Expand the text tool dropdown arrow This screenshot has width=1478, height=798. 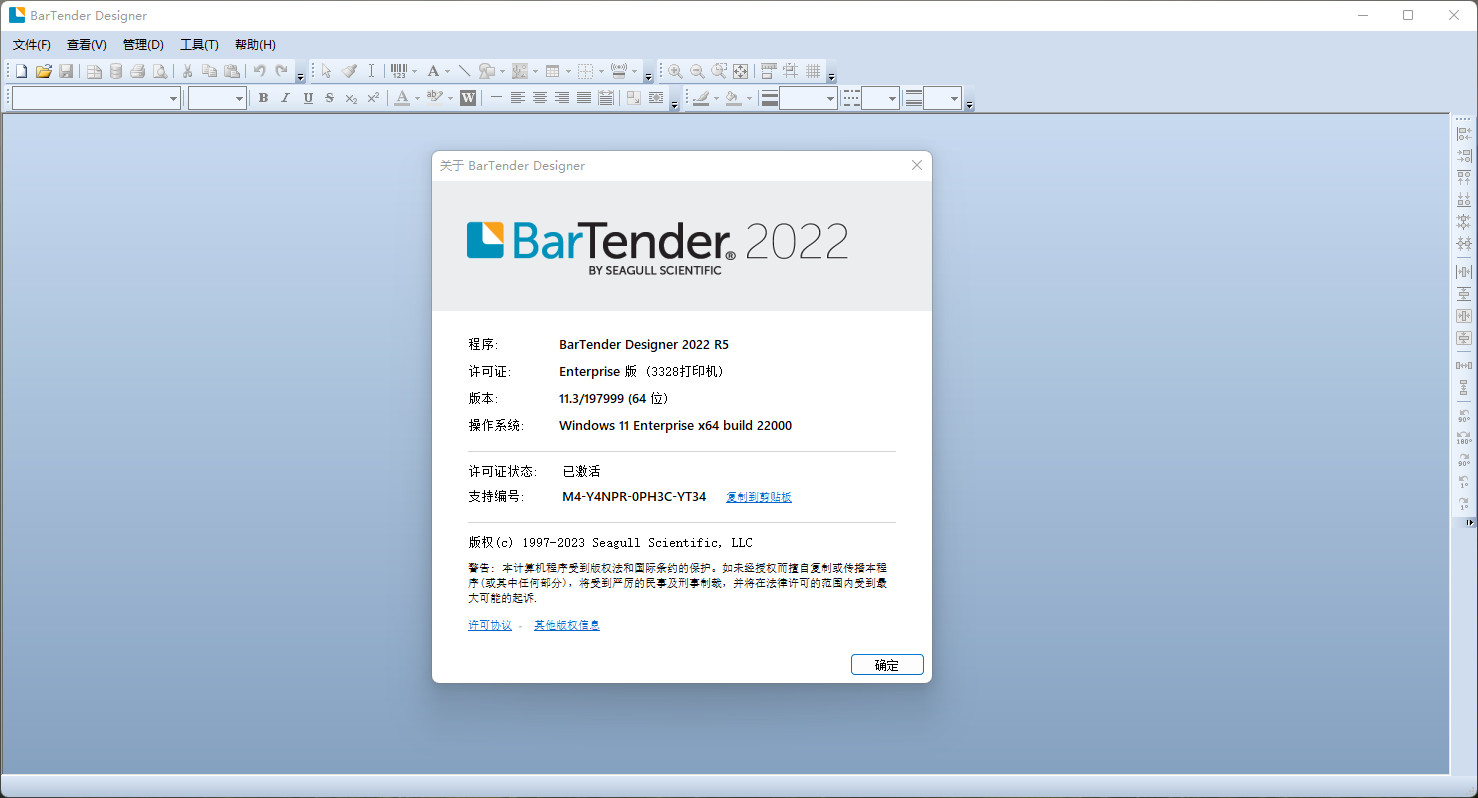(x=447, y=72)
